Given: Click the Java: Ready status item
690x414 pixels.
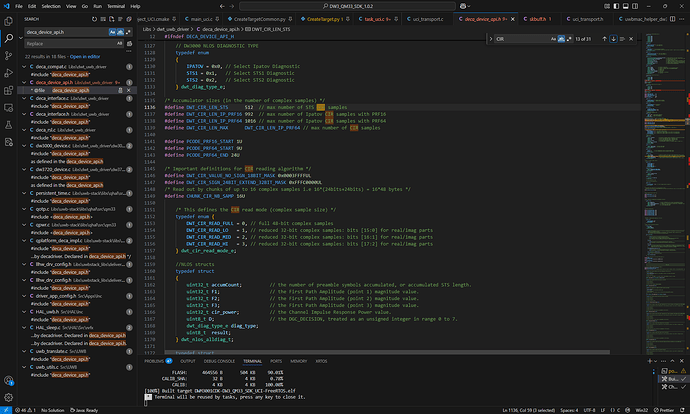Looking at the screenshot, I should [84, 410].
